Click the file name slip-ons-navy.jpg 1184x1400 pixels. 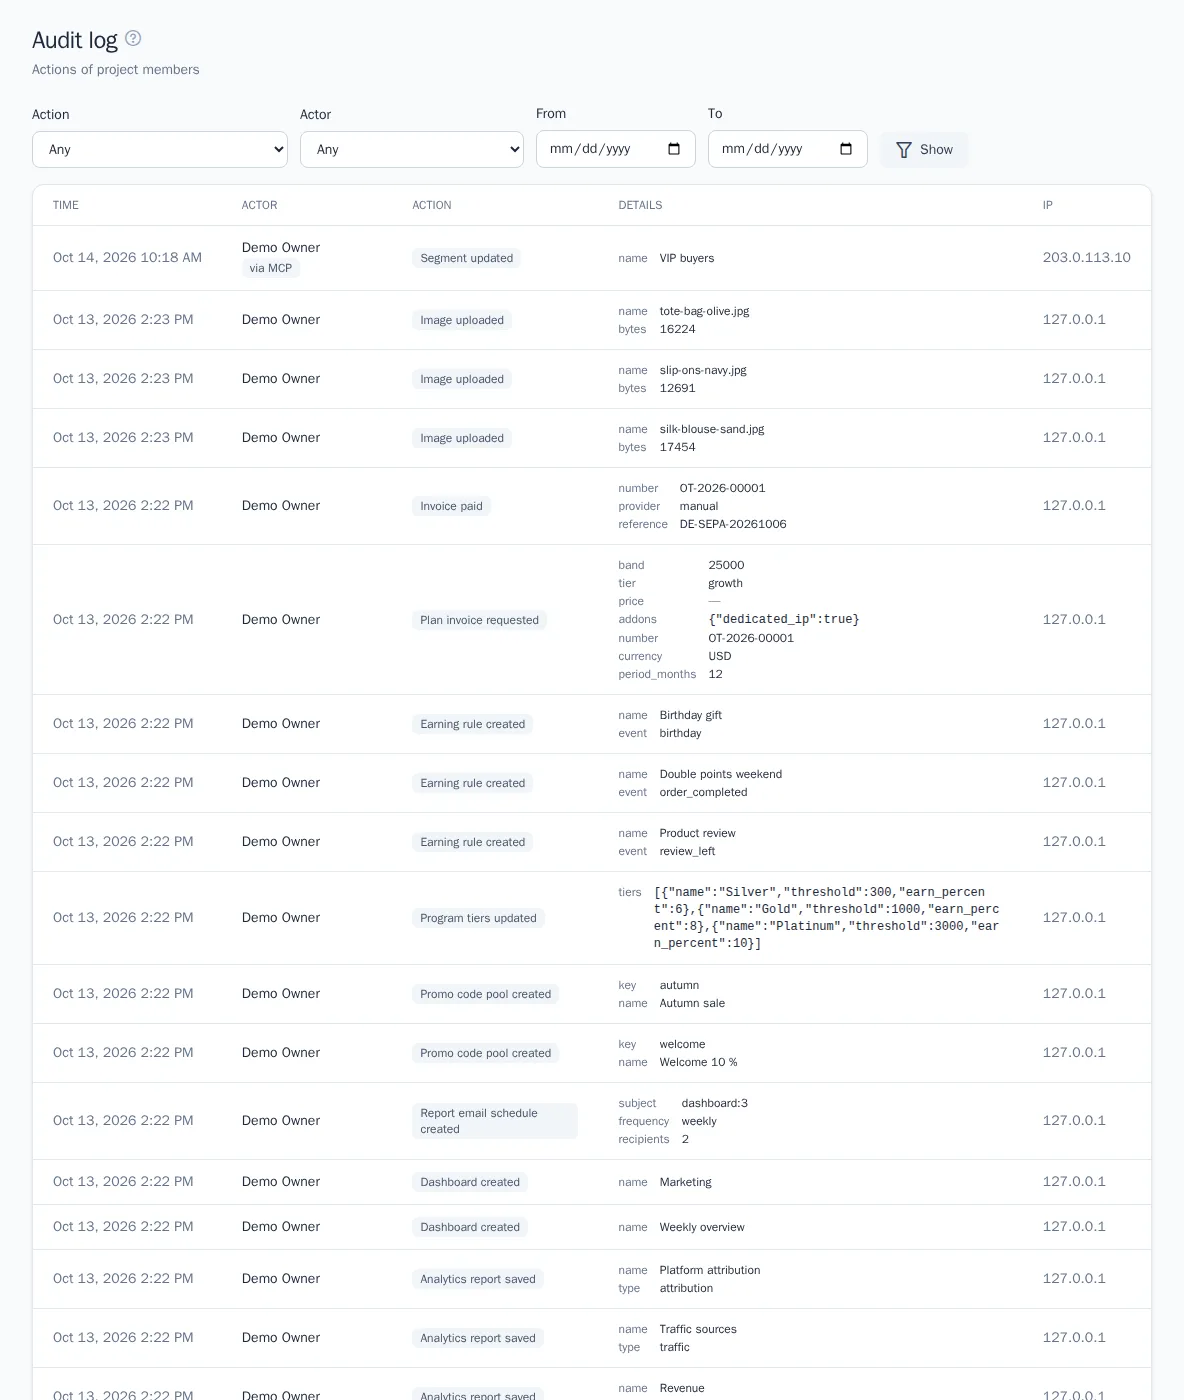click(x=703, y=370)
